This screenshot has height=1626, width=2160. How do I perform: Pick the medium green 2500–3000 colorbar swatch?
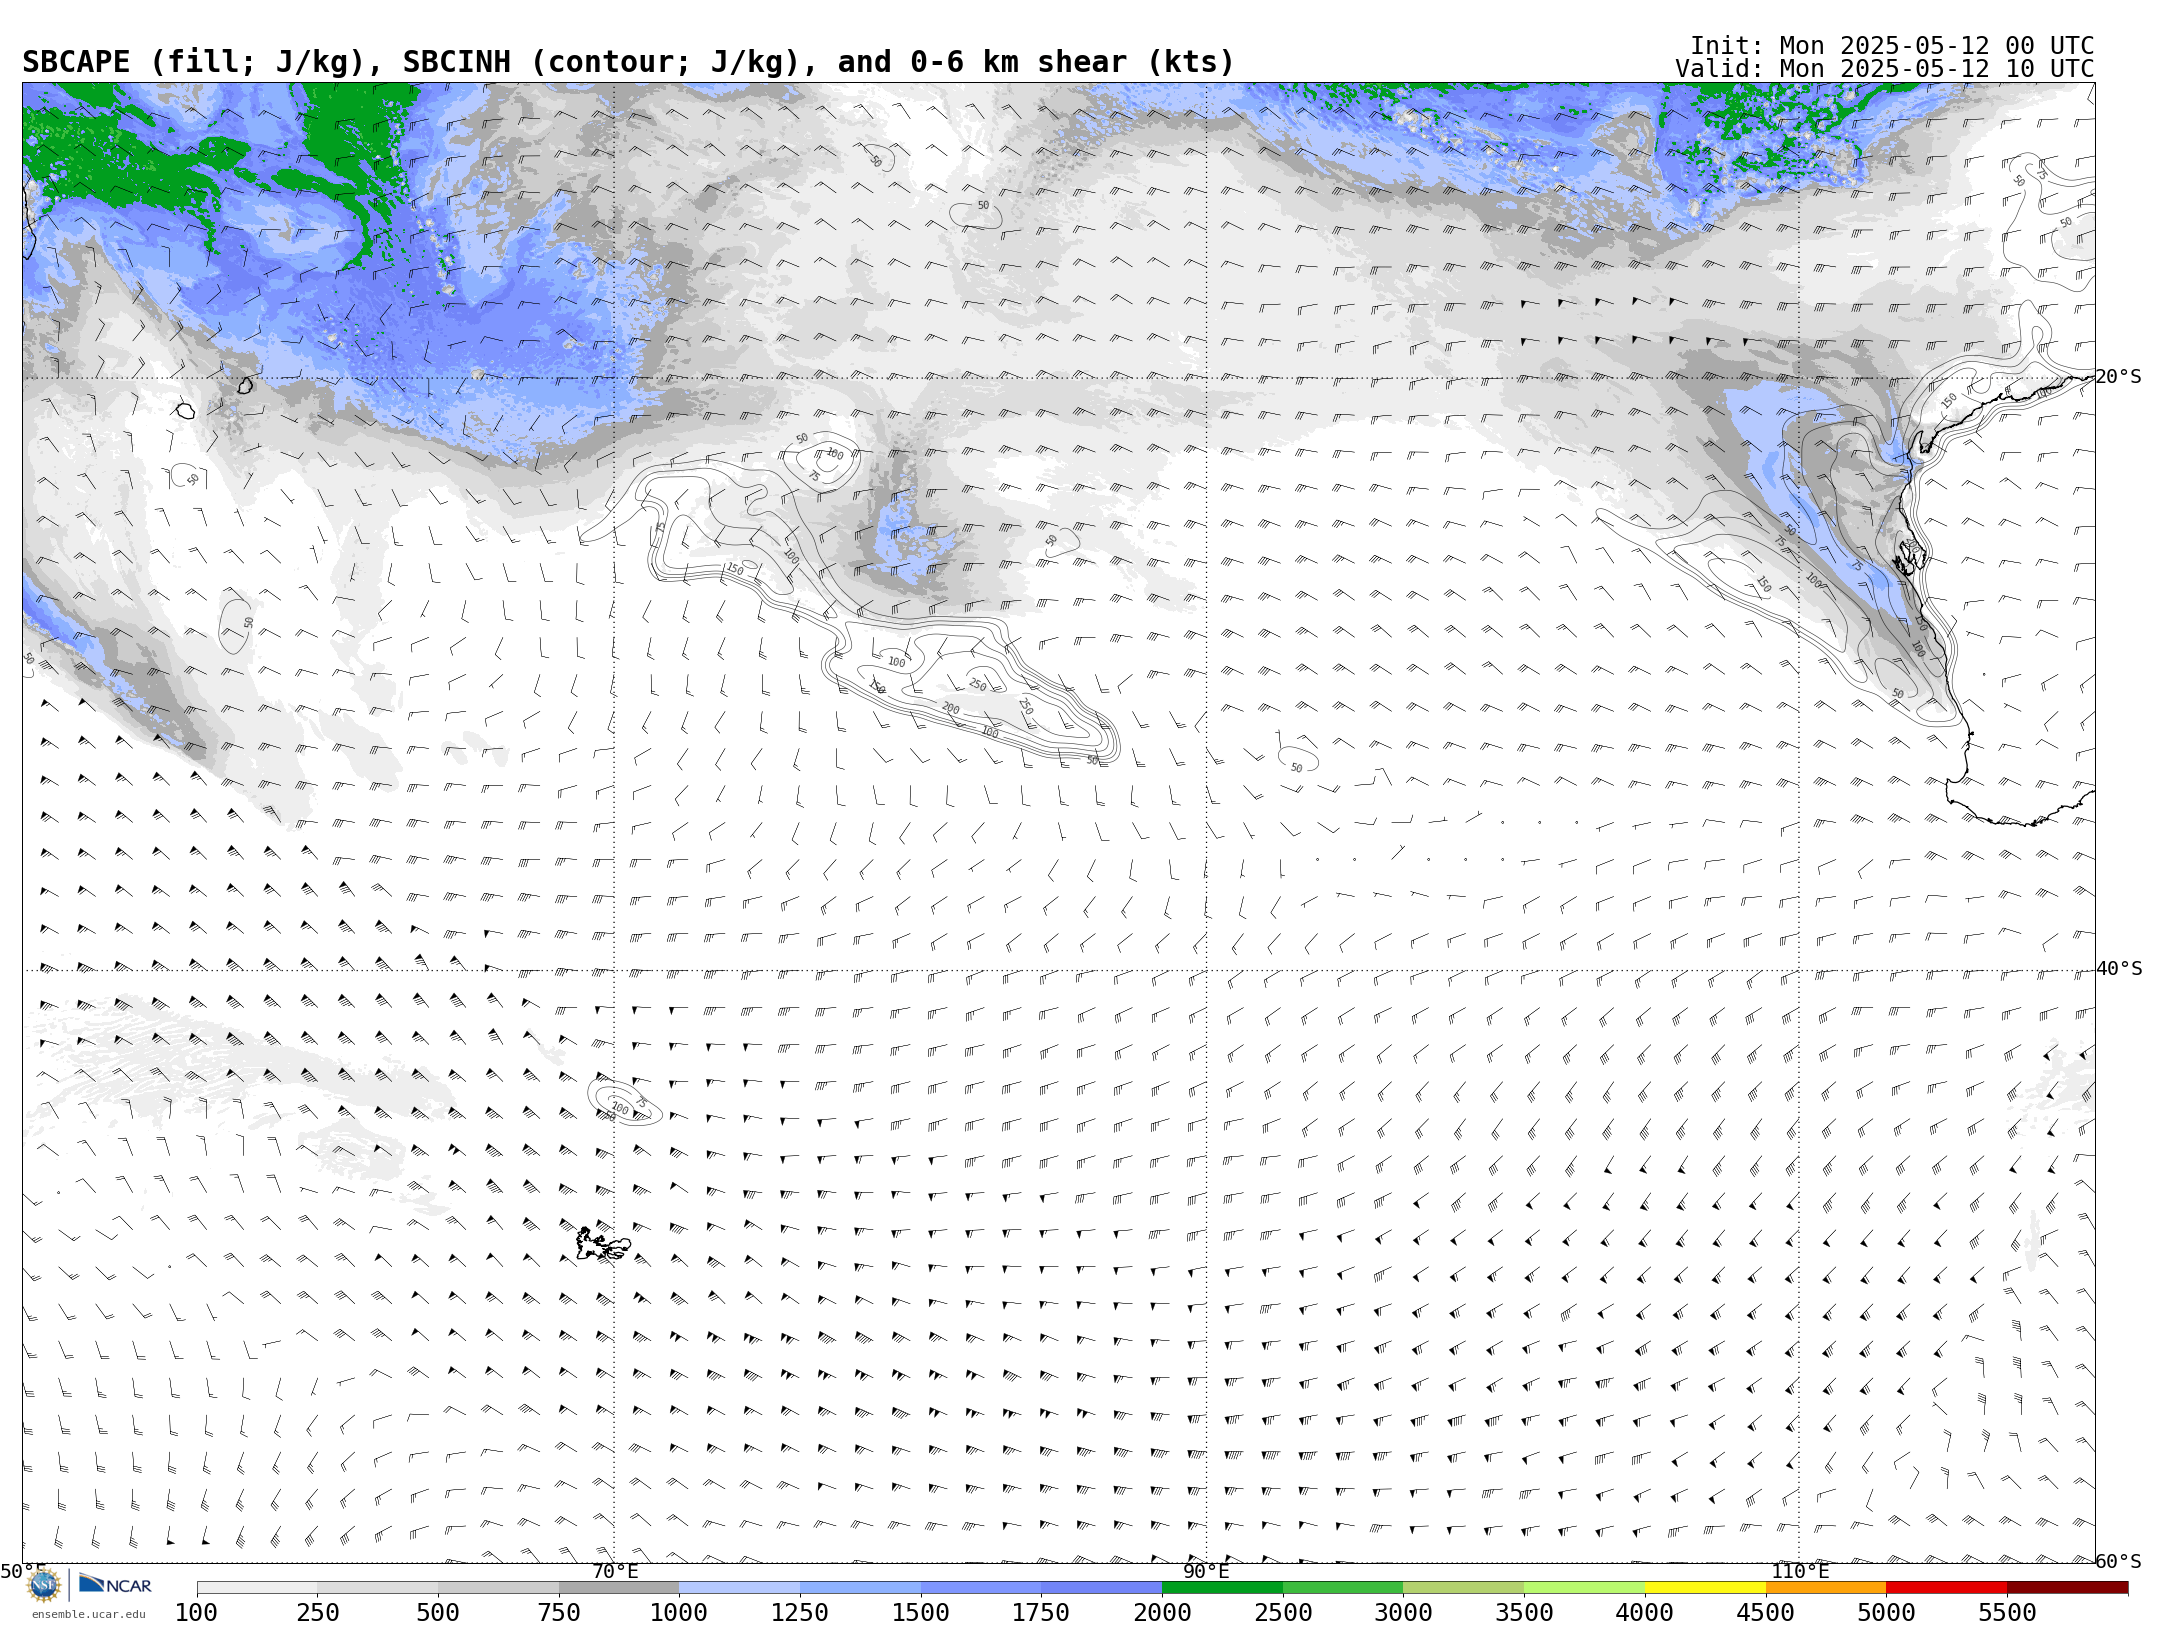point(1343,1588)
